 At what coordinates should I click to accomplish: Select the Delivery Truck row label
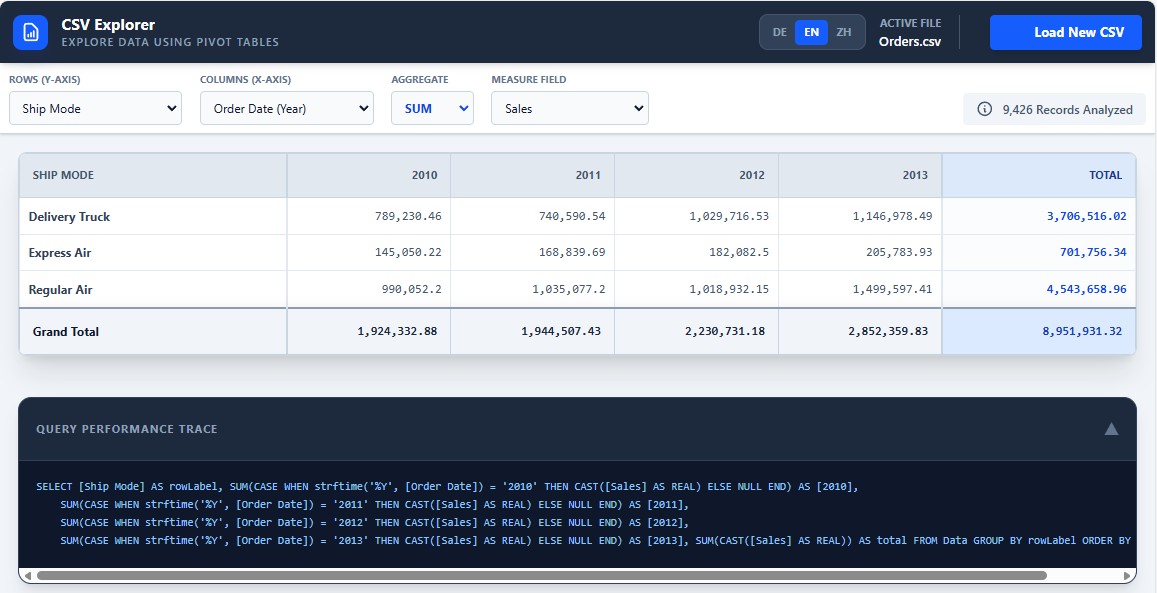[70, 217]
